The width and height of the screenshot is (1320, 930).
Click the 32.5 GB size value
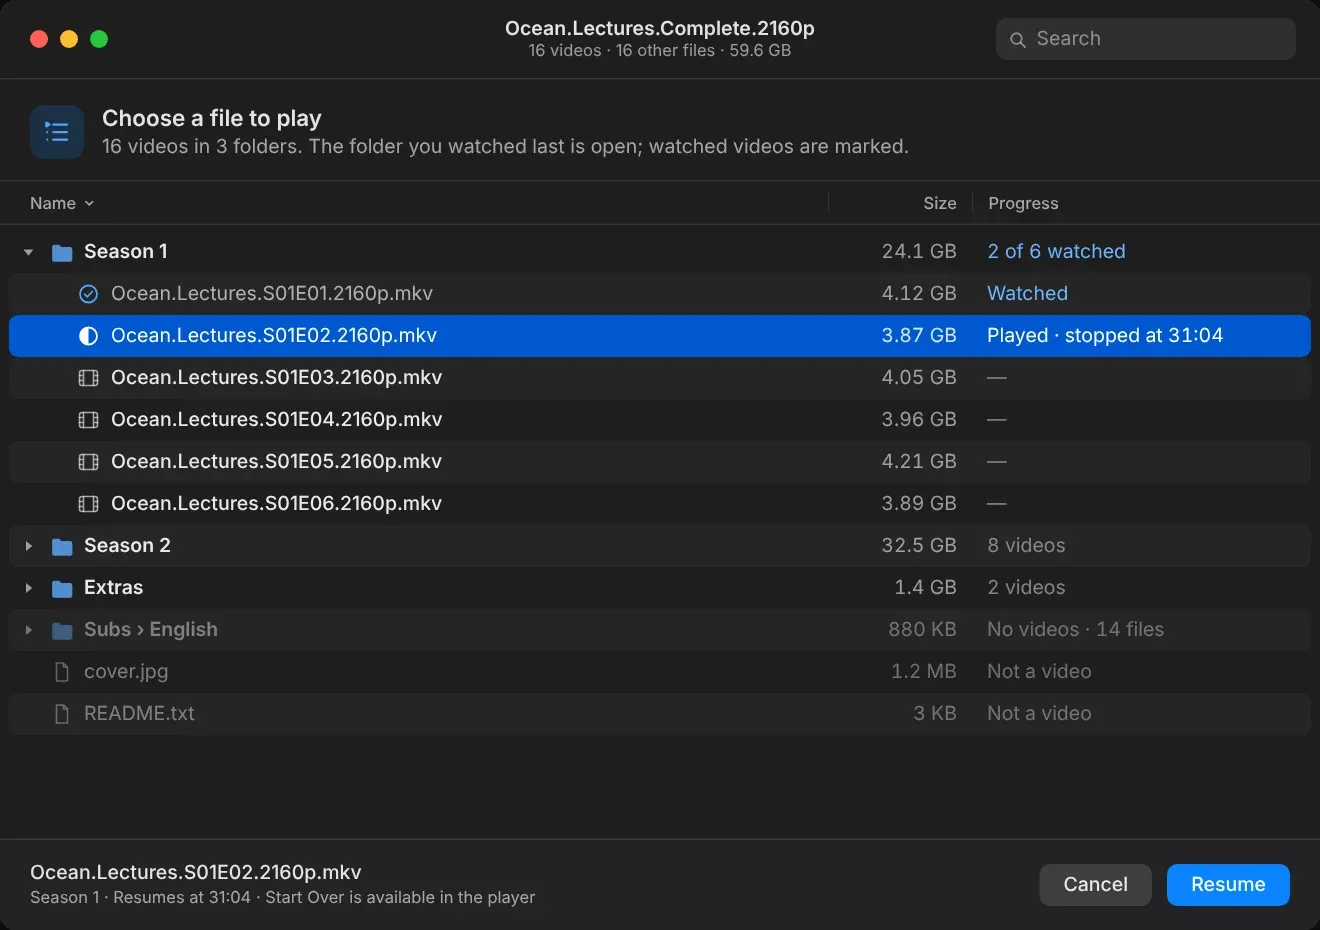click(x=919, y=546)
